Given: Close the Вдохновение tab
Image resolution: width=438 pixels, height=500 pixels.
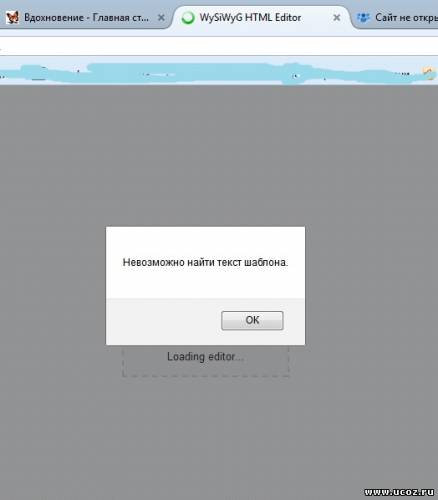Looking at the screenshot, I should tap(161, 18).
